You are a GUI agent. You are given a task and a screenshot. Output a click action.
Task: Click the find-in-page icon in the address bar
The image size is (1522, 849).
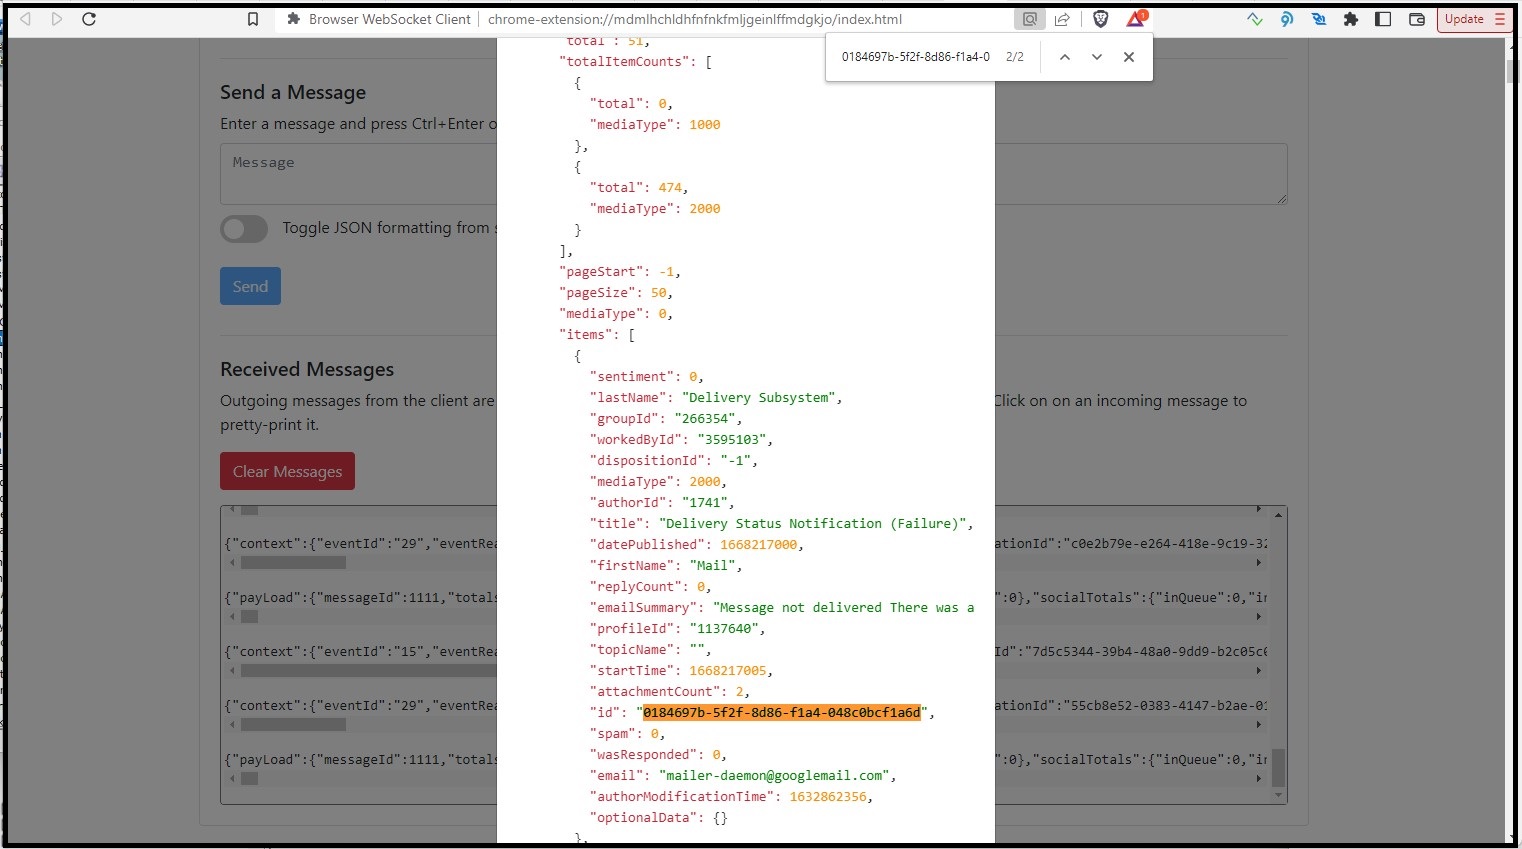1029,19
